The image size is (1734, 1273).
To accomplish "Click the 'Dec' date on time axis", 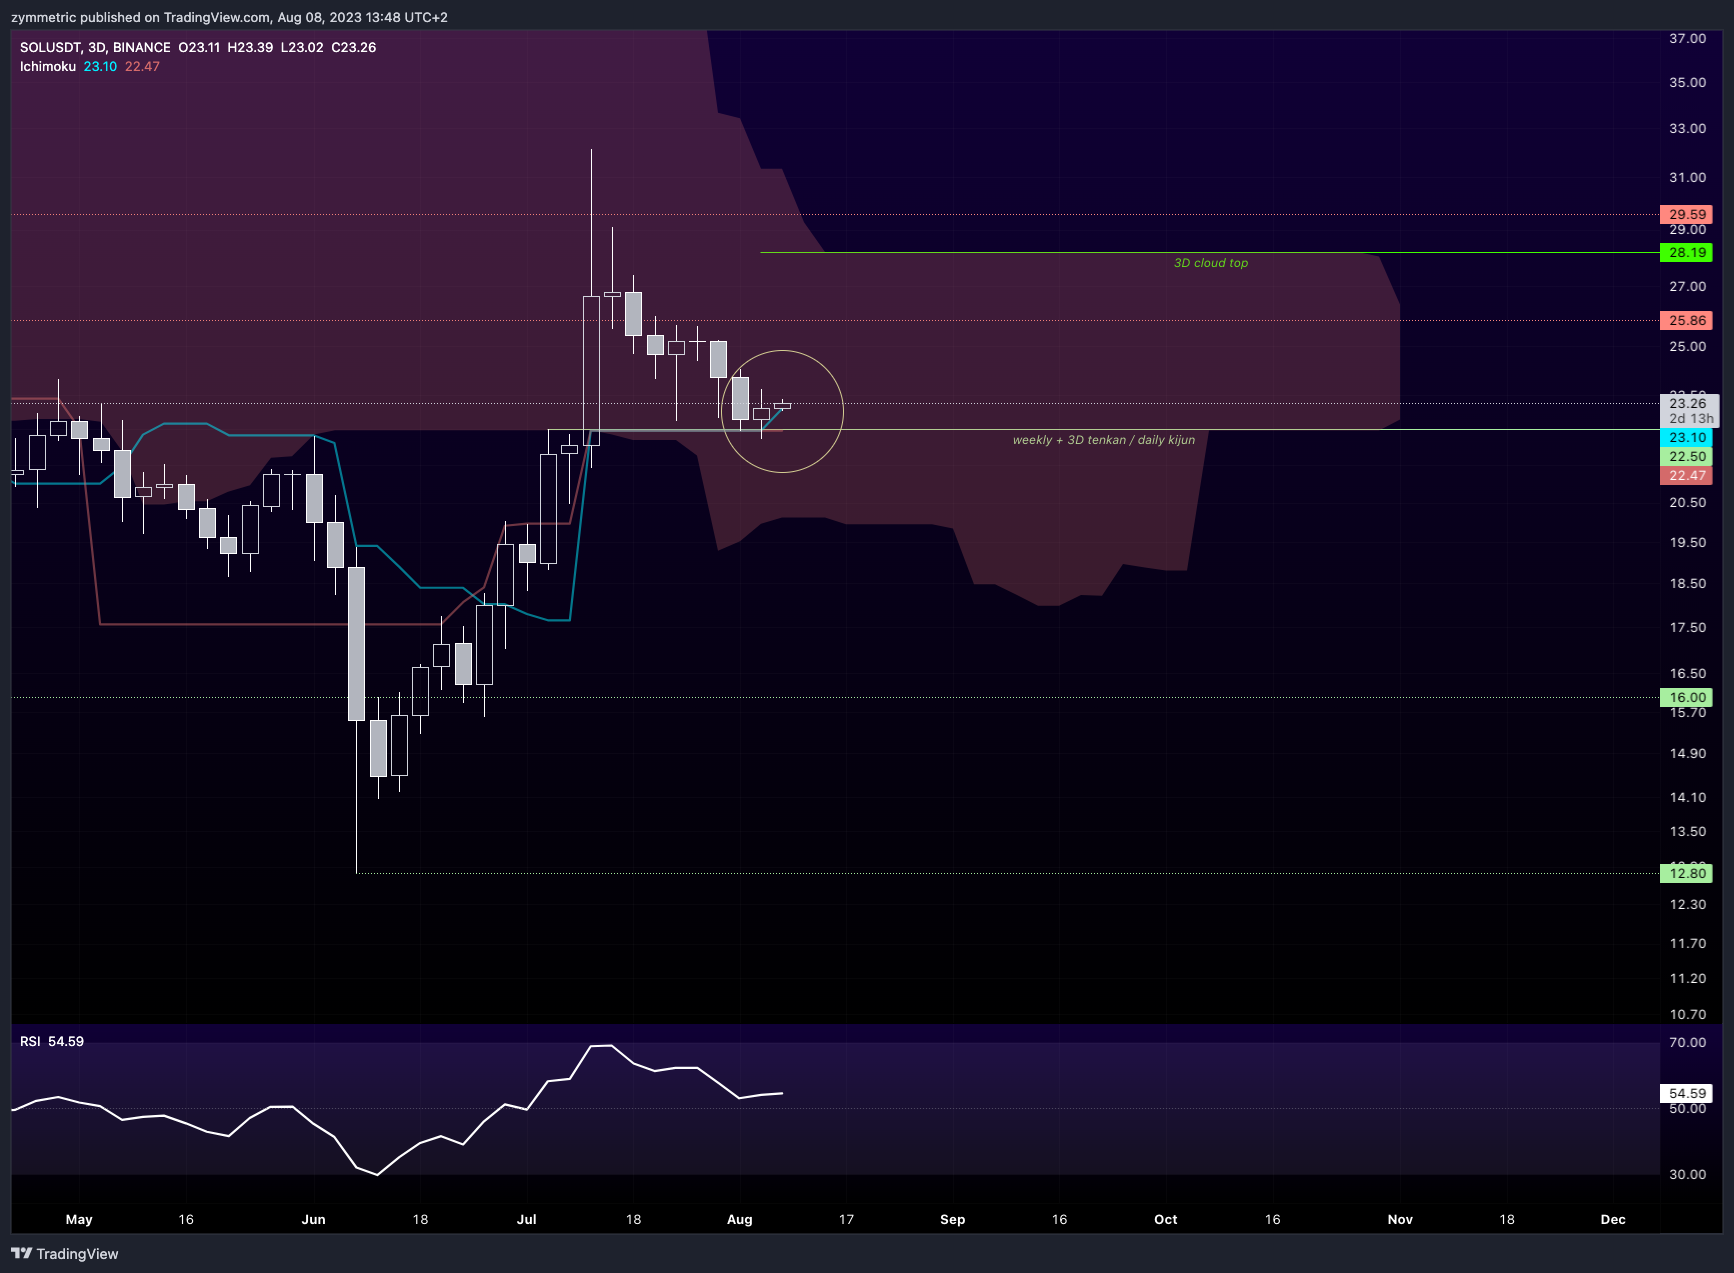I will (1613, 1219).
